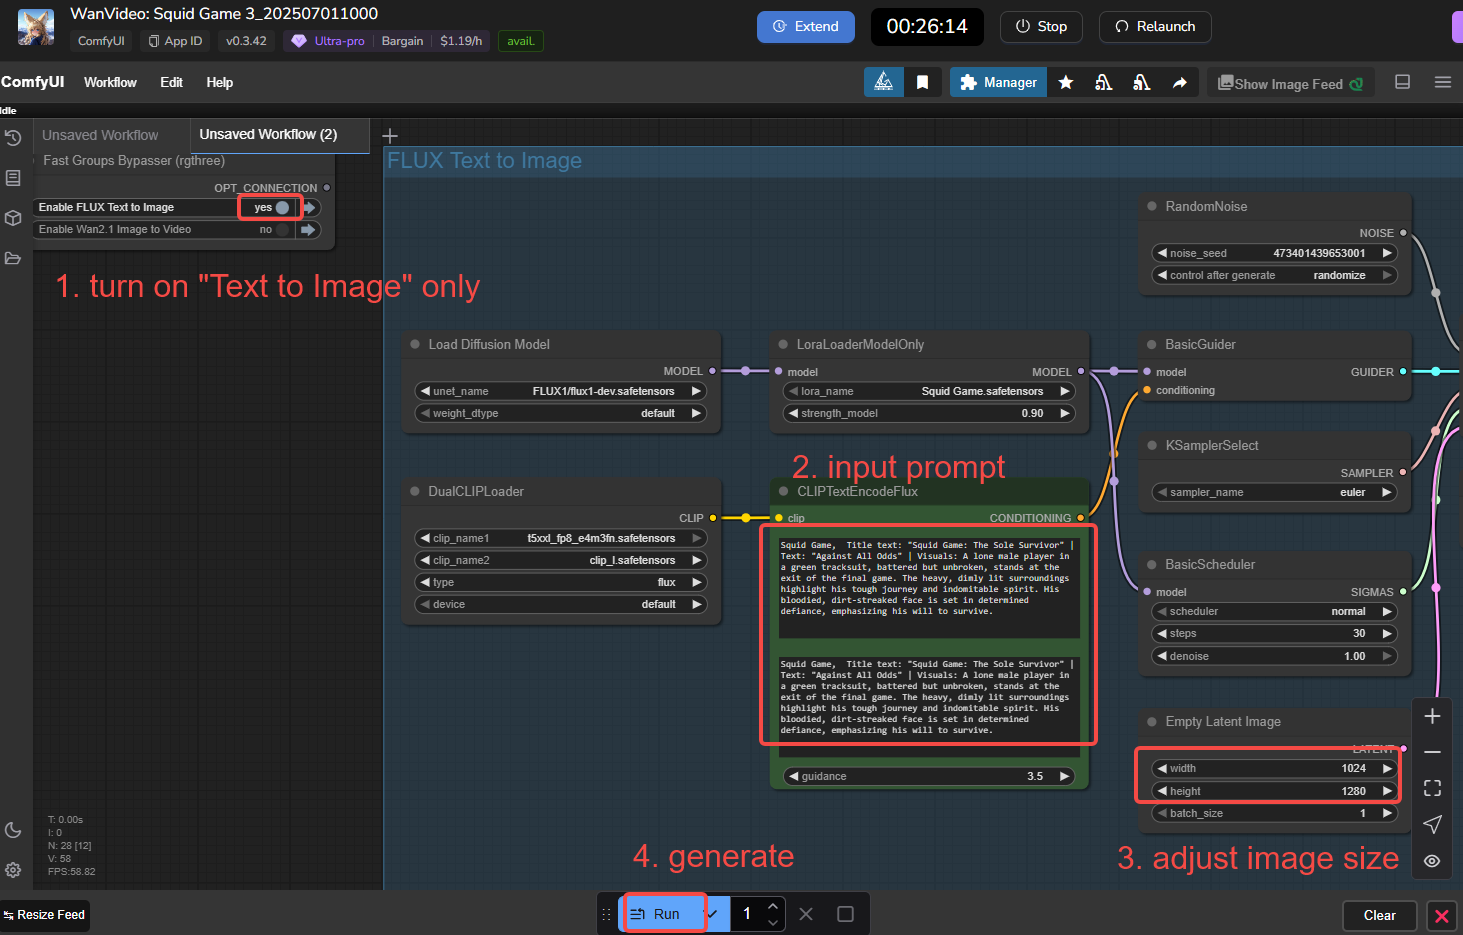
Task: Open the clip_name2 dropdown
Action: click(561, 560)
